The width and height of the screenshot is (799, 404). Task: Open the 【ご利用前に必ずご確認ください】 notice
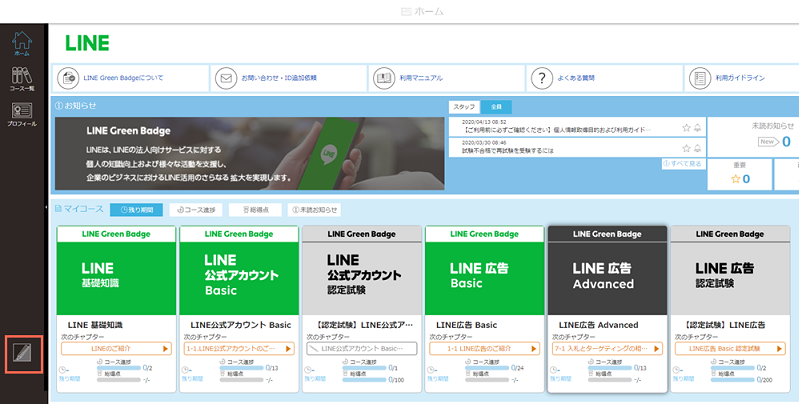(x=556, y=130)
